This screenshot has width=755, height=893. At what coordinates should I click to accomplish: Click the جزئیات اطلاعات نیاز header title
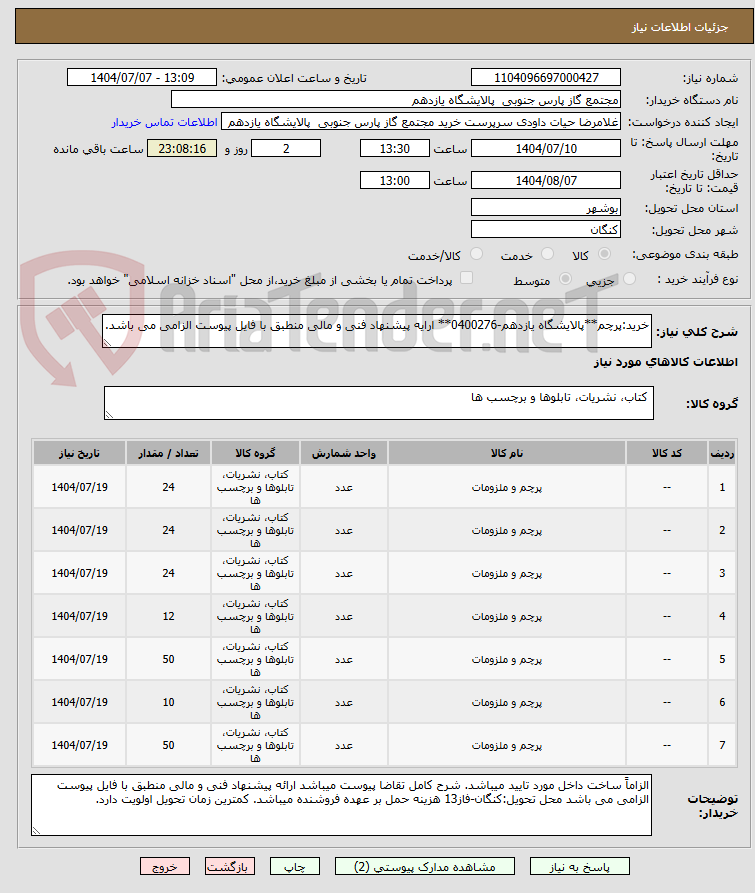(680, 27)
